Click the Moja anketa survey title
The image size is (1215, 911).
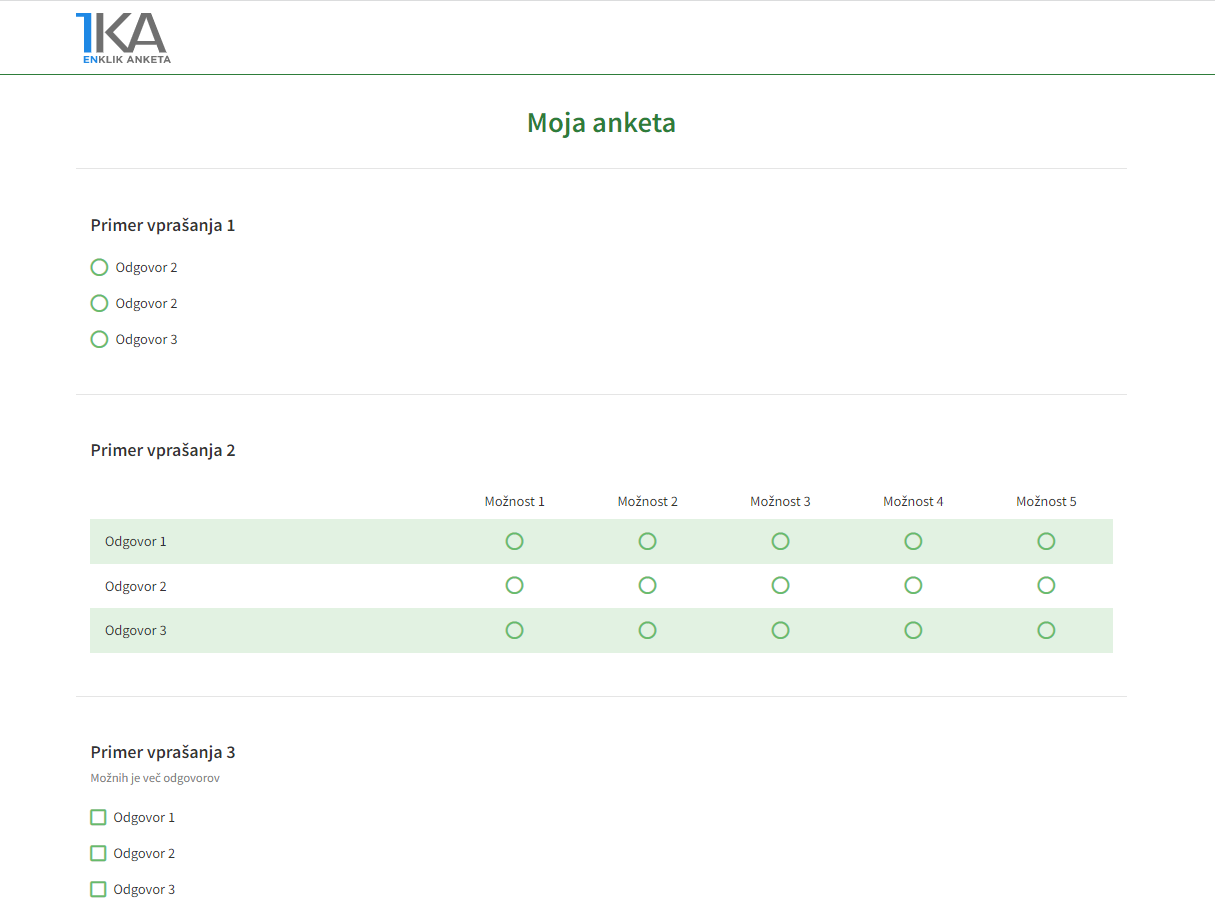(x=601, y=123)
